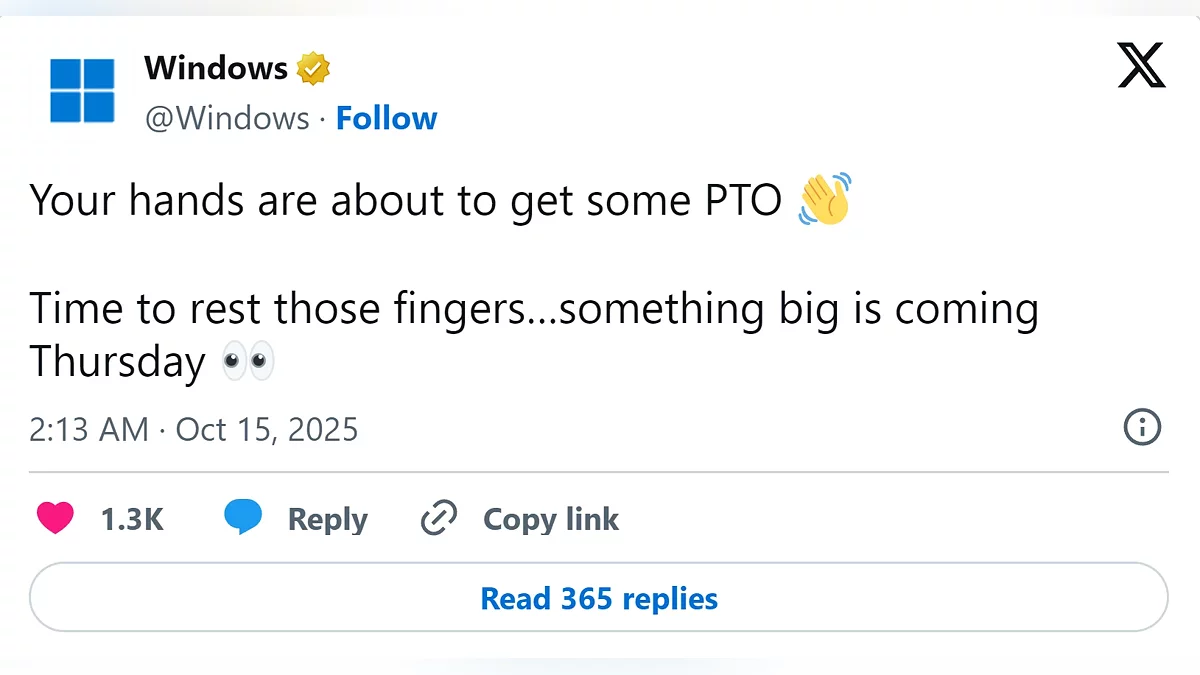Open the tweet info circle icon
The height and width of the screenshot is (675, 1200).
tap(1142, 428)
